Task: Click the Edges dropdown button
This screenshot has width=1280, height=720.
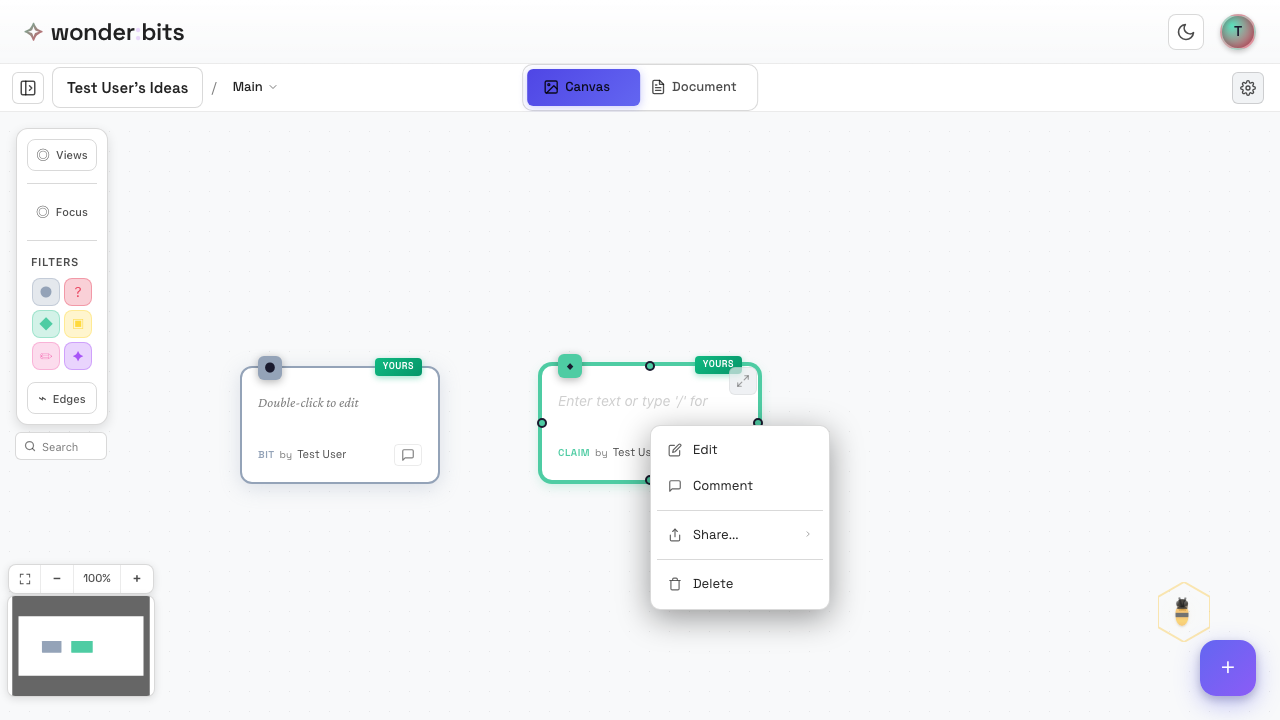Action: click(x=62, y=398)
